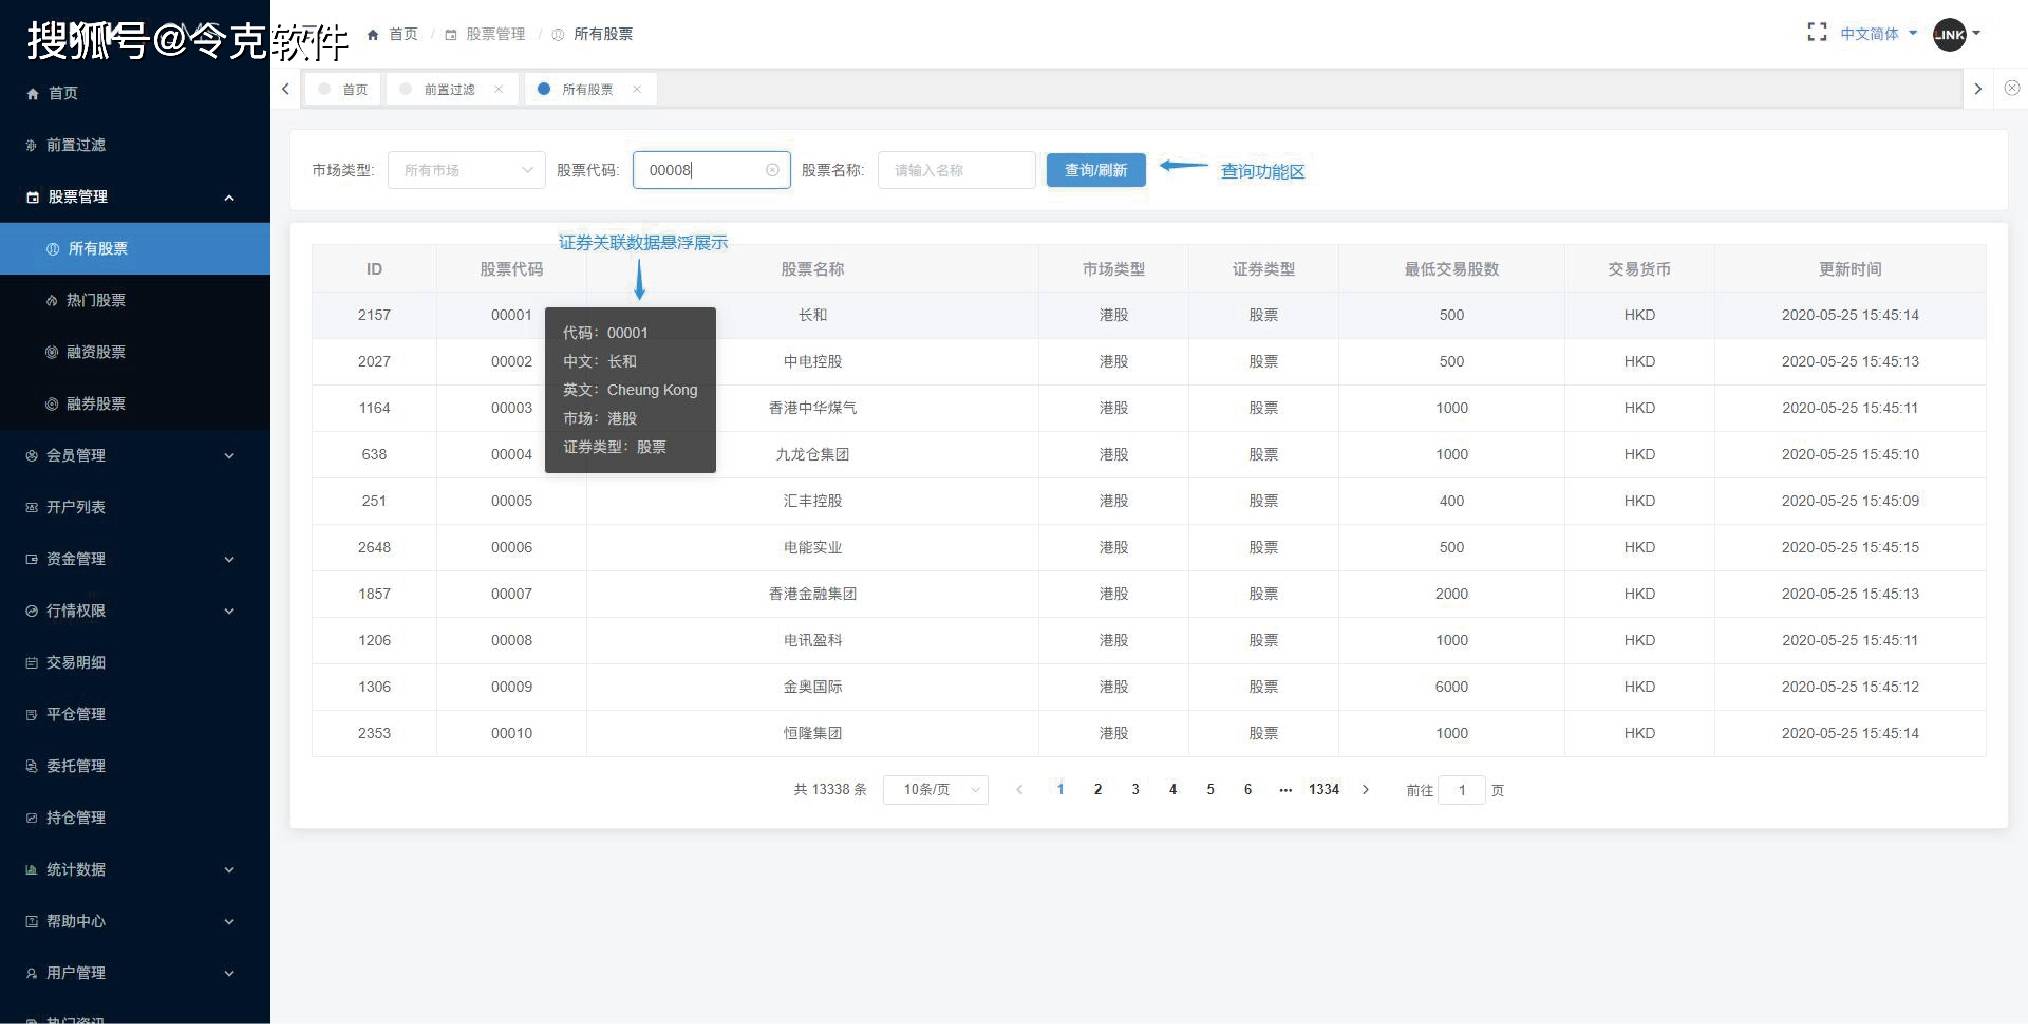Viewport: 2028px width, 1024px height.
Task: Select 所有股票 in the sidebar
Action: [x=135, y=249]
